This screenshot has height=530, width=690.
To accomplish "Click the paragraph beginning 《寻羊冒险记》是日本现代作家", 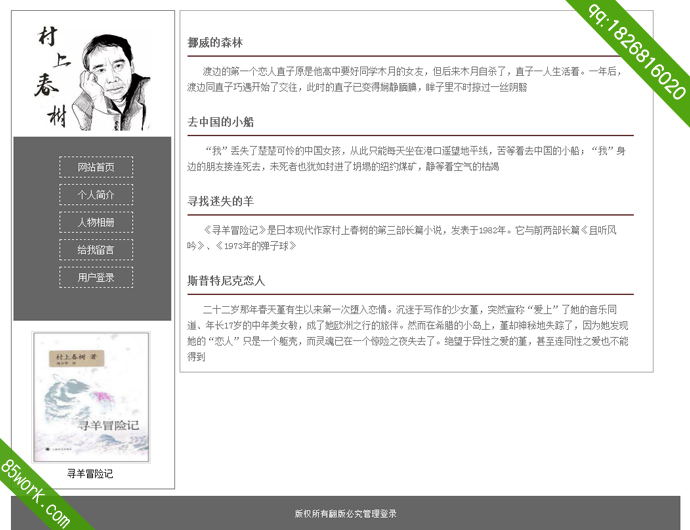I will [402, 238].
